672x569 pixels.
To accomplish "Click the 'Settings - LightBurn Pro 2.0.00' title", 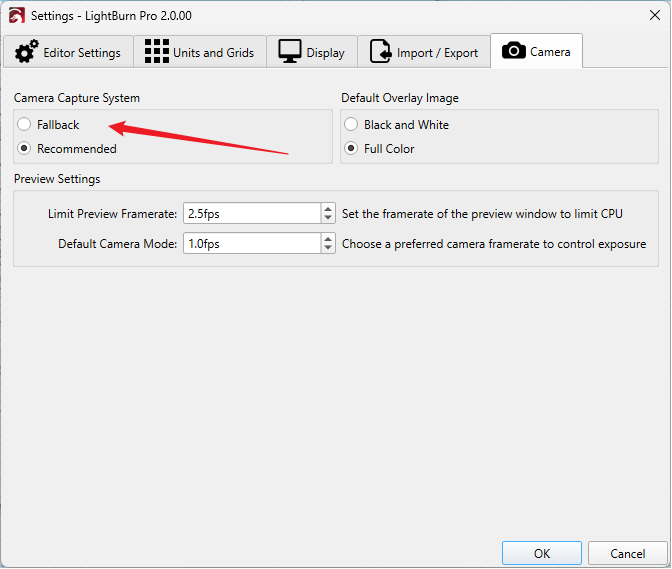I will [111, 16].
